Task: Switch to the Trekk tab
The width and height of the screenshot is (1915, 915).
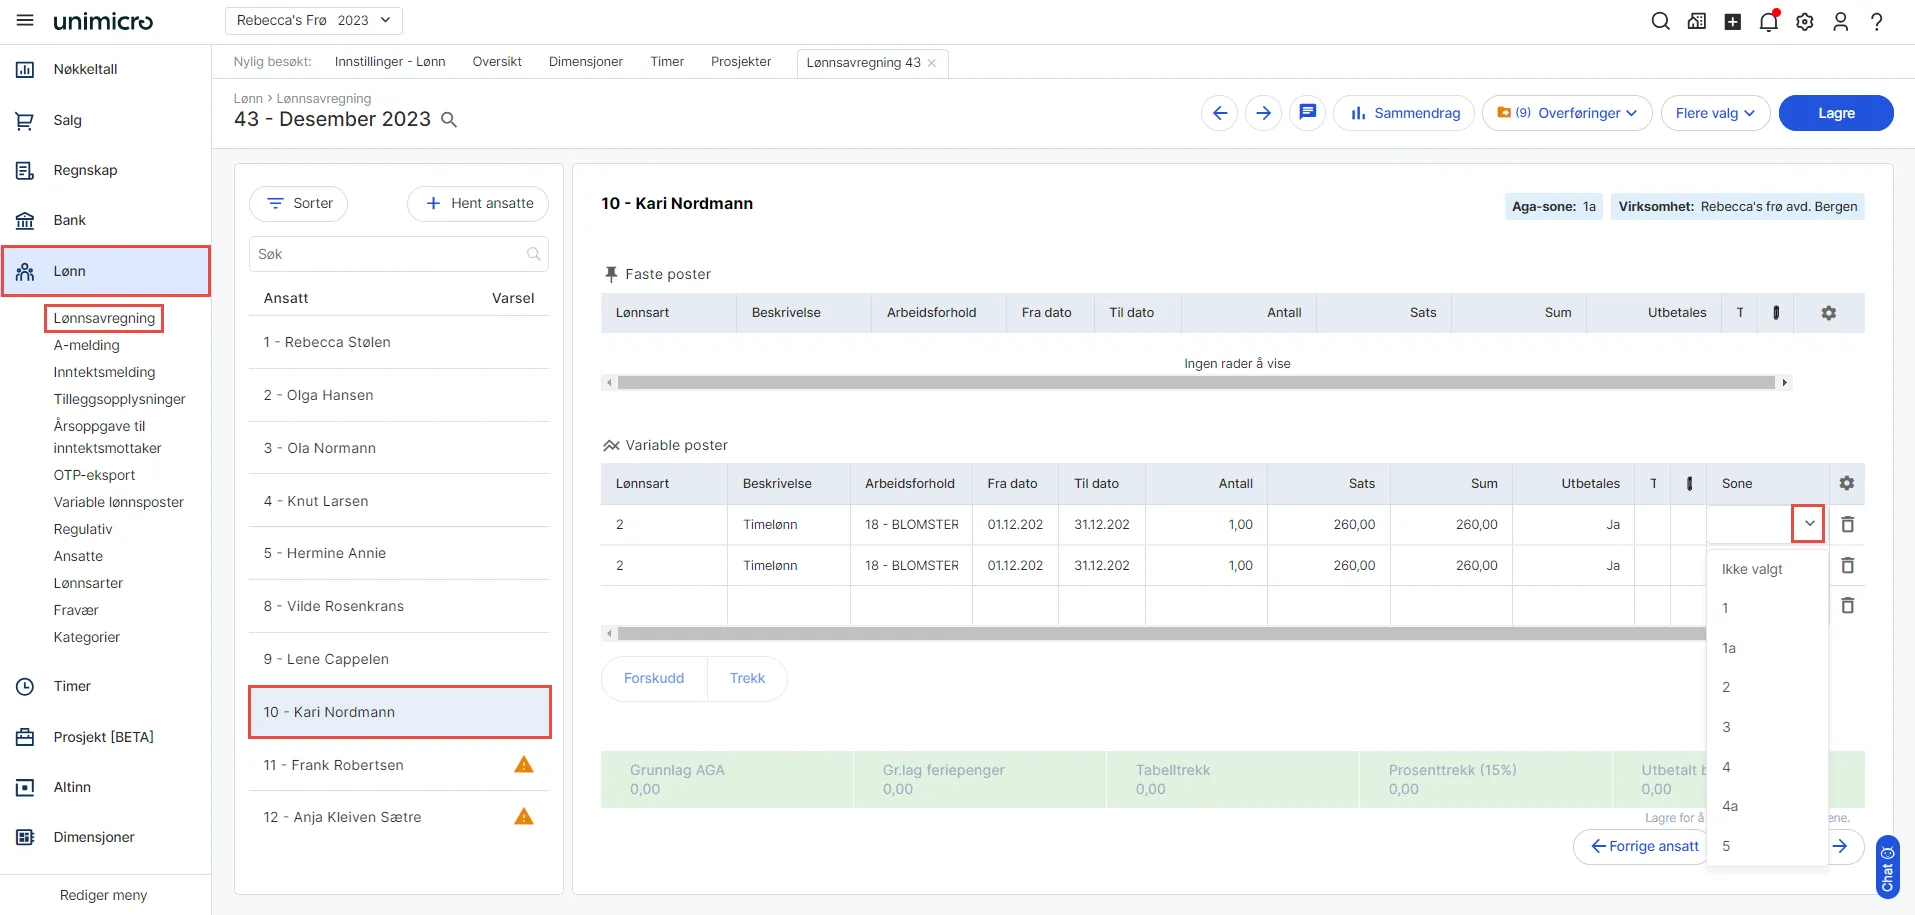Action: tap(747, 678)
